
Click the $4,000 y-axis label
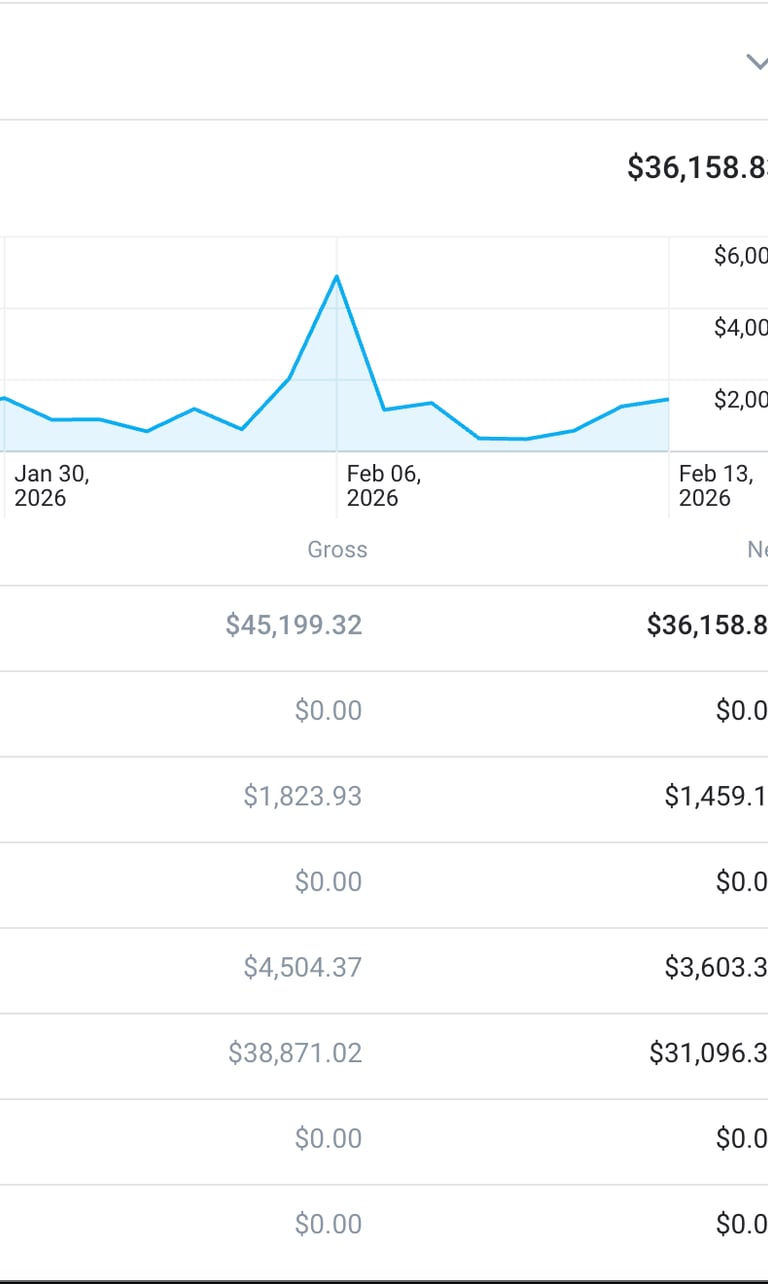[x=740, y=328]
